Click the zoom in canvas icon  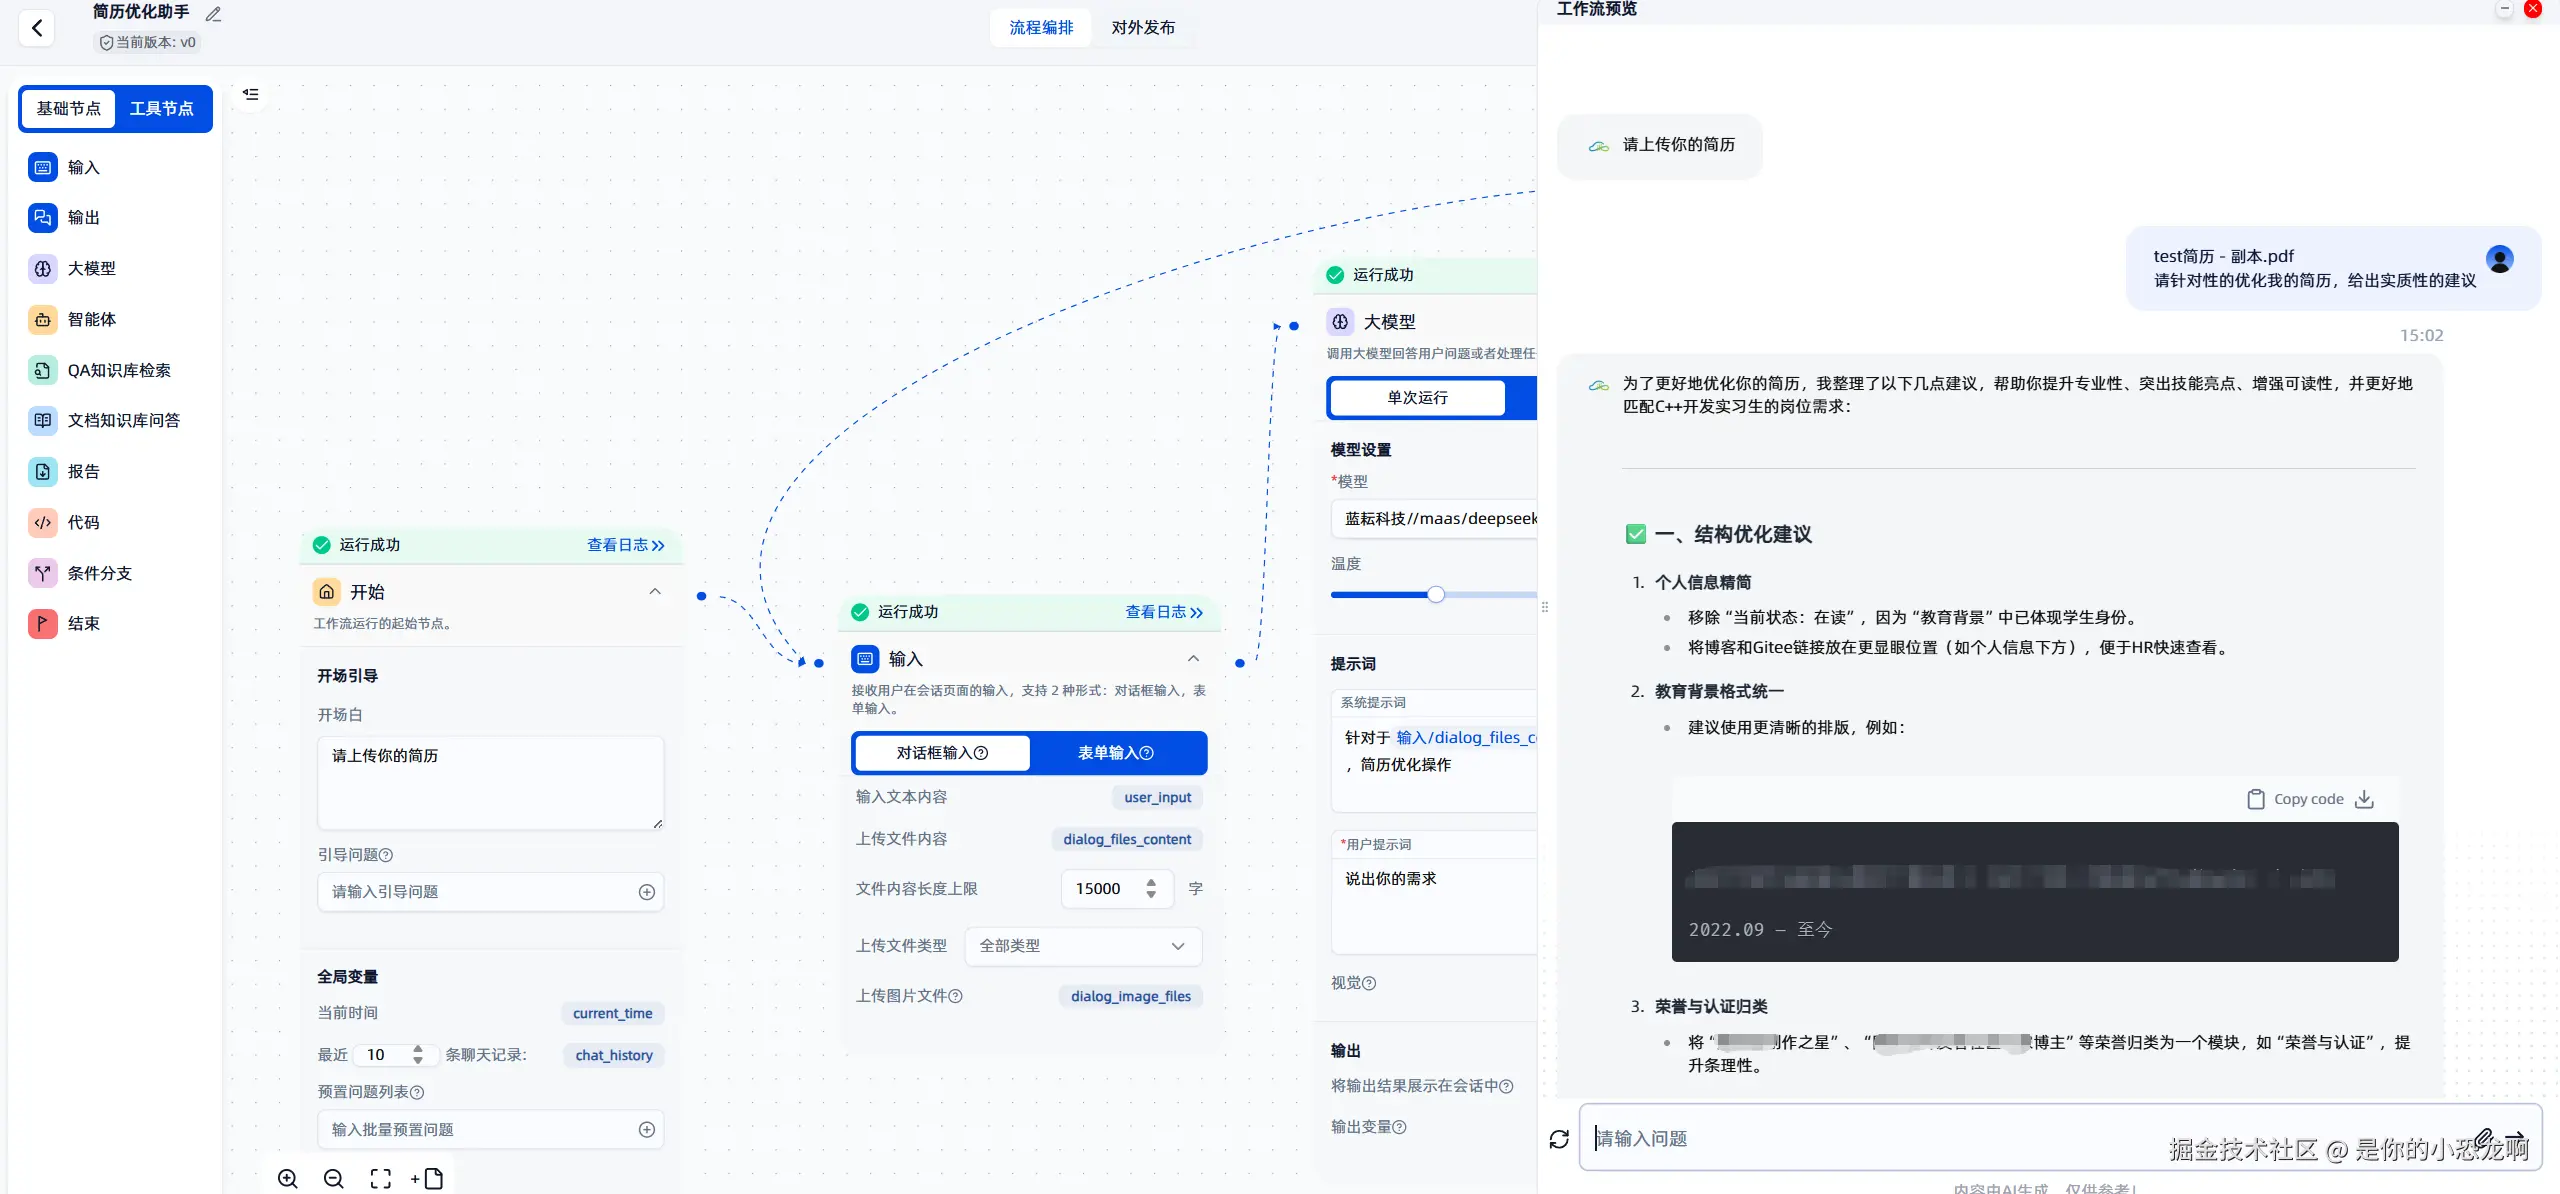click(288, 1179)
